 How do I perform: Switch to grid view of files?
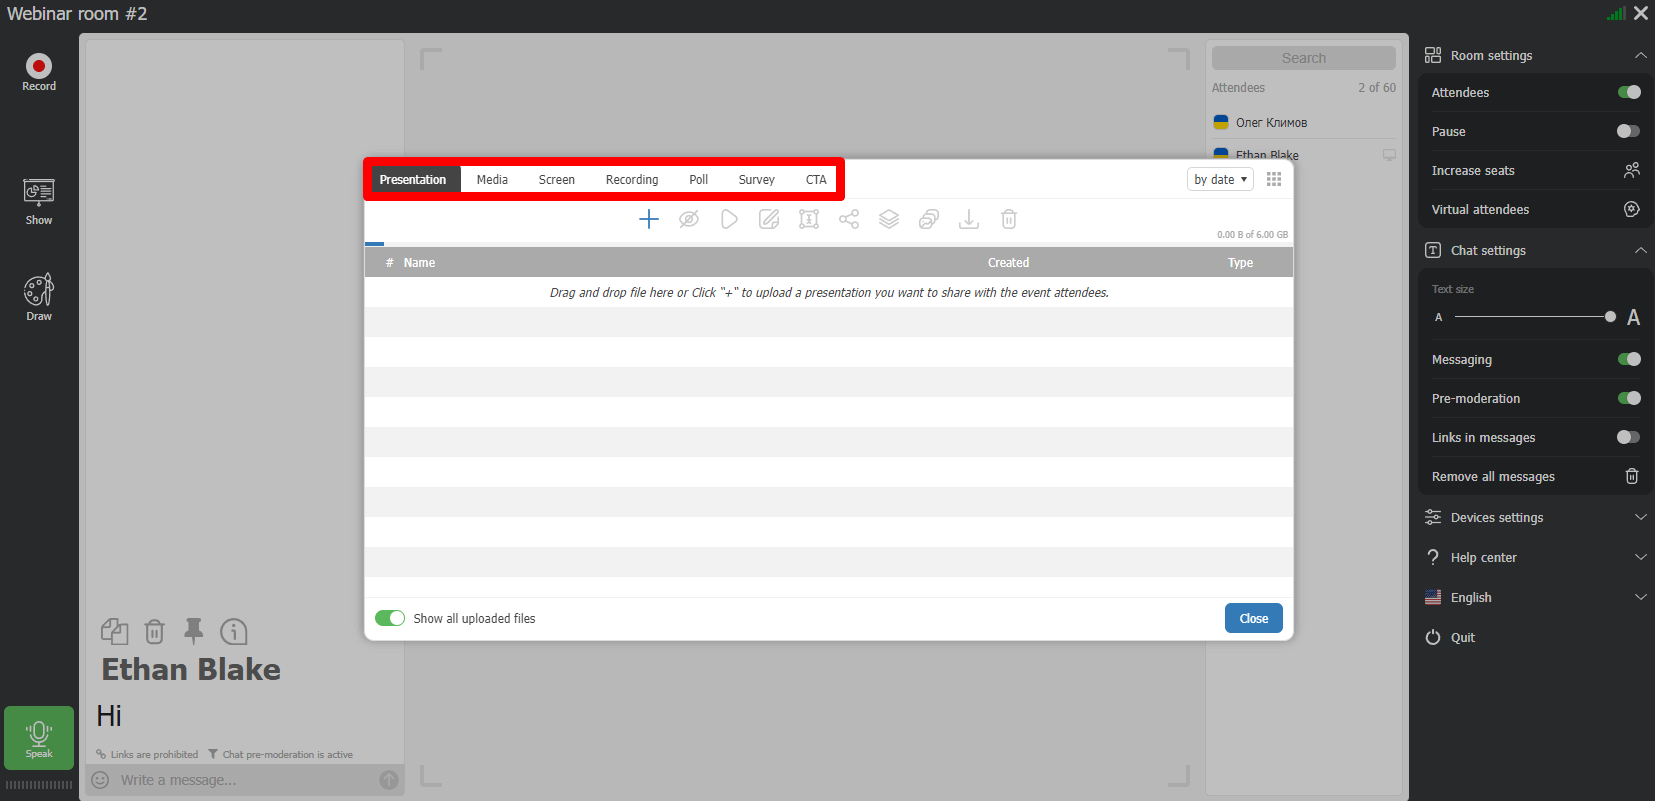click(1274, 179)
